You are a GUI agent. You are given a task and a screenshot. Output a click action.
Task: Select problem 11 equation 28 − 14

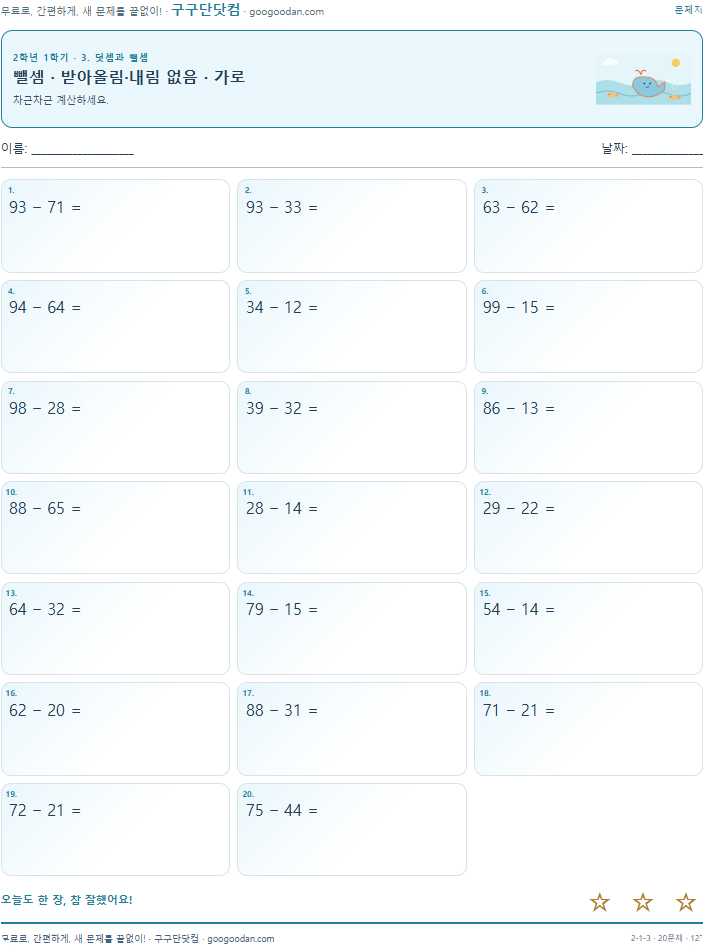tap(281, 509)
